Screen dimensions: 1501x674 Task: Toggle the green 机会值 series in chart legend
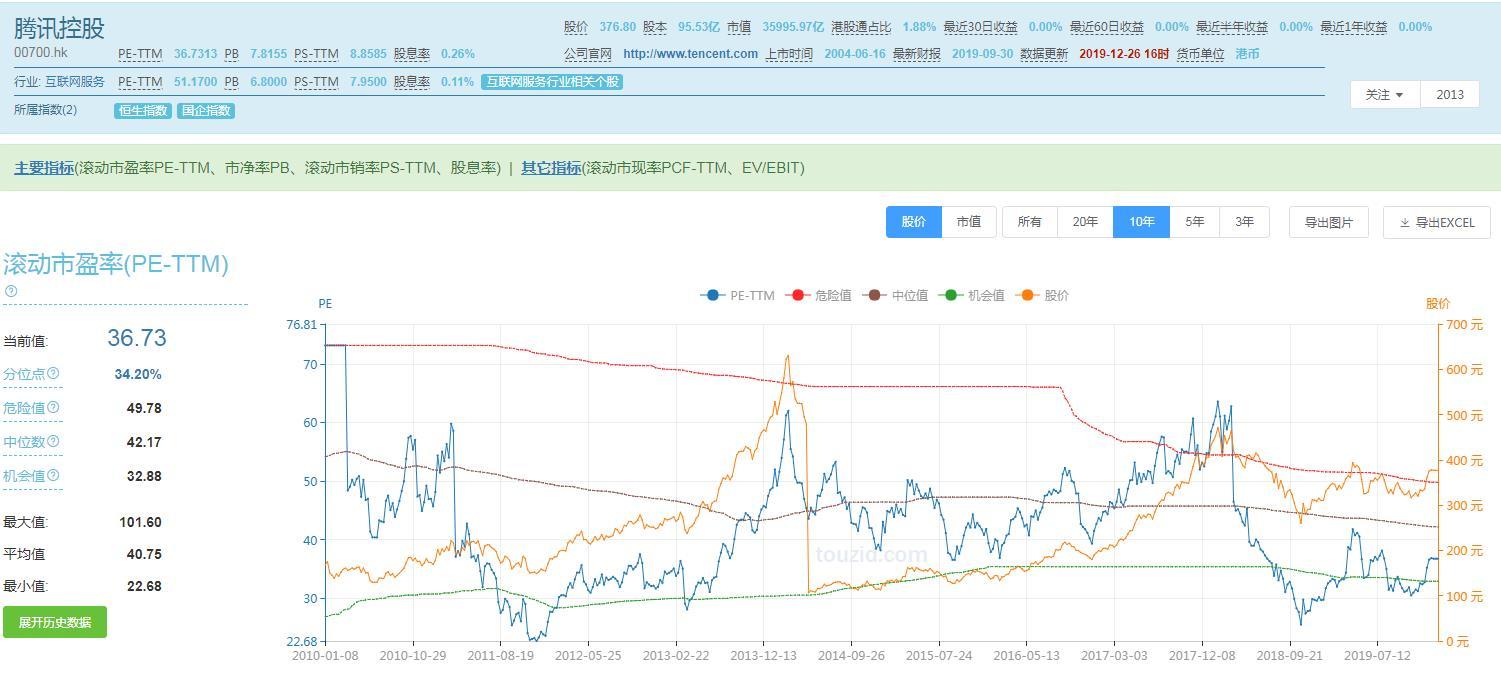972,295
